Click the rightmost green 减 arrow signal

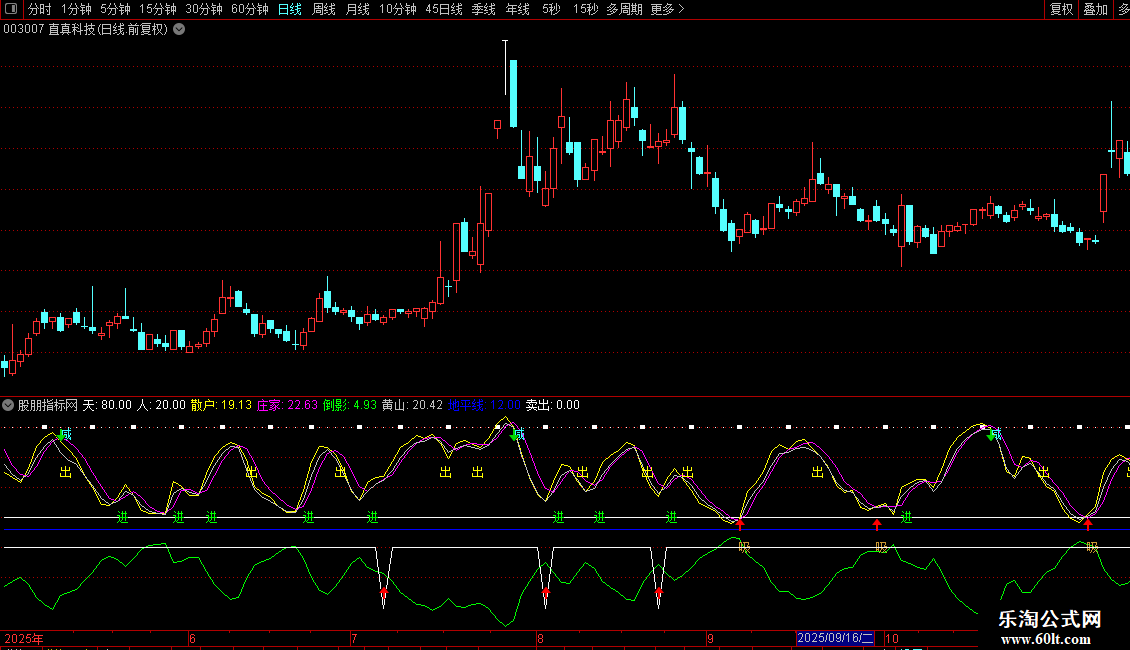pyautogui.click(x=991, y=434)
